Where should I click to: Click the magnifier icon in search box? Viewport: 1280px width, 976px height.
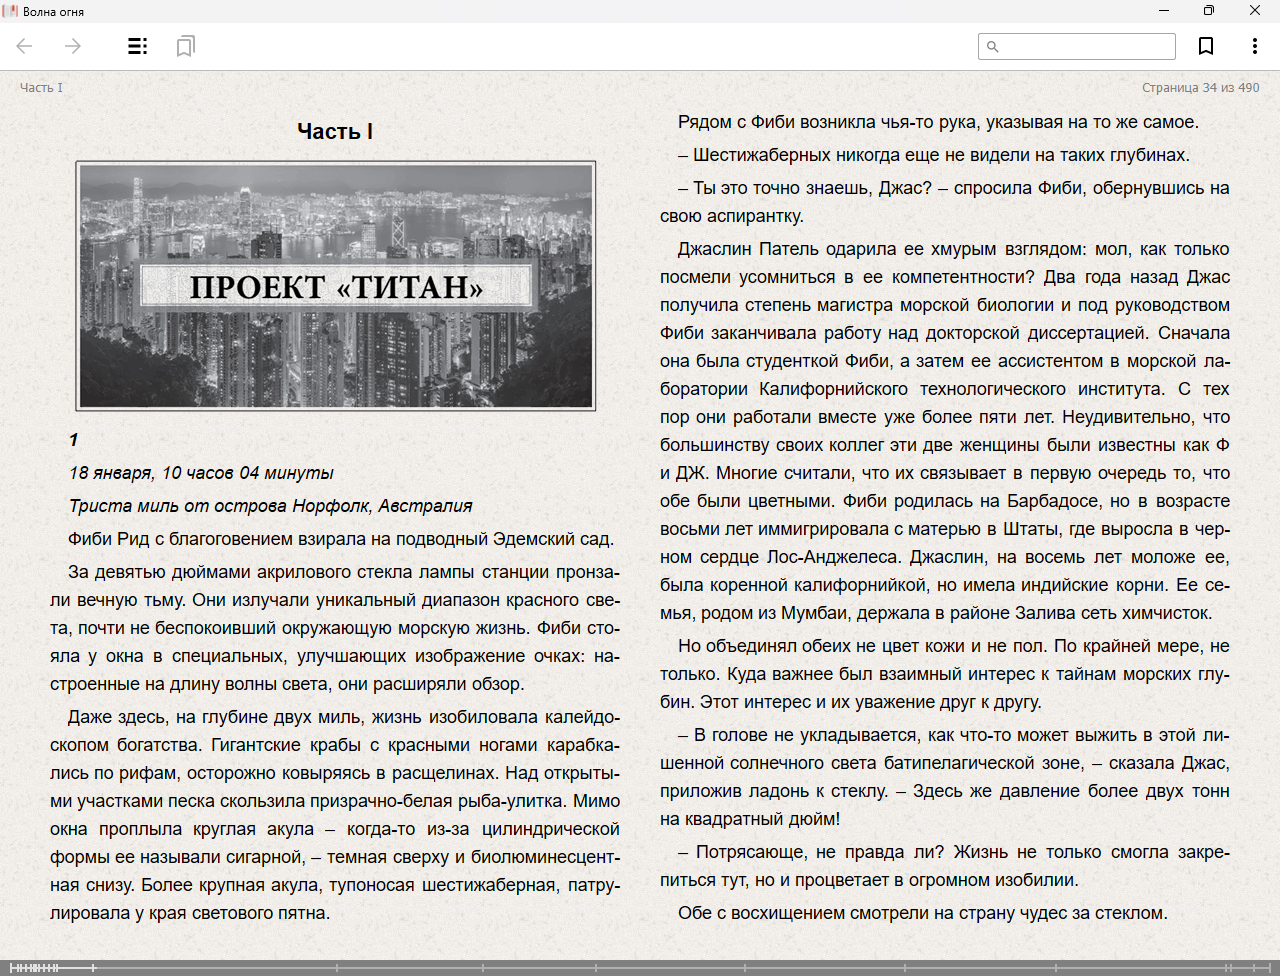click(993, 46)
